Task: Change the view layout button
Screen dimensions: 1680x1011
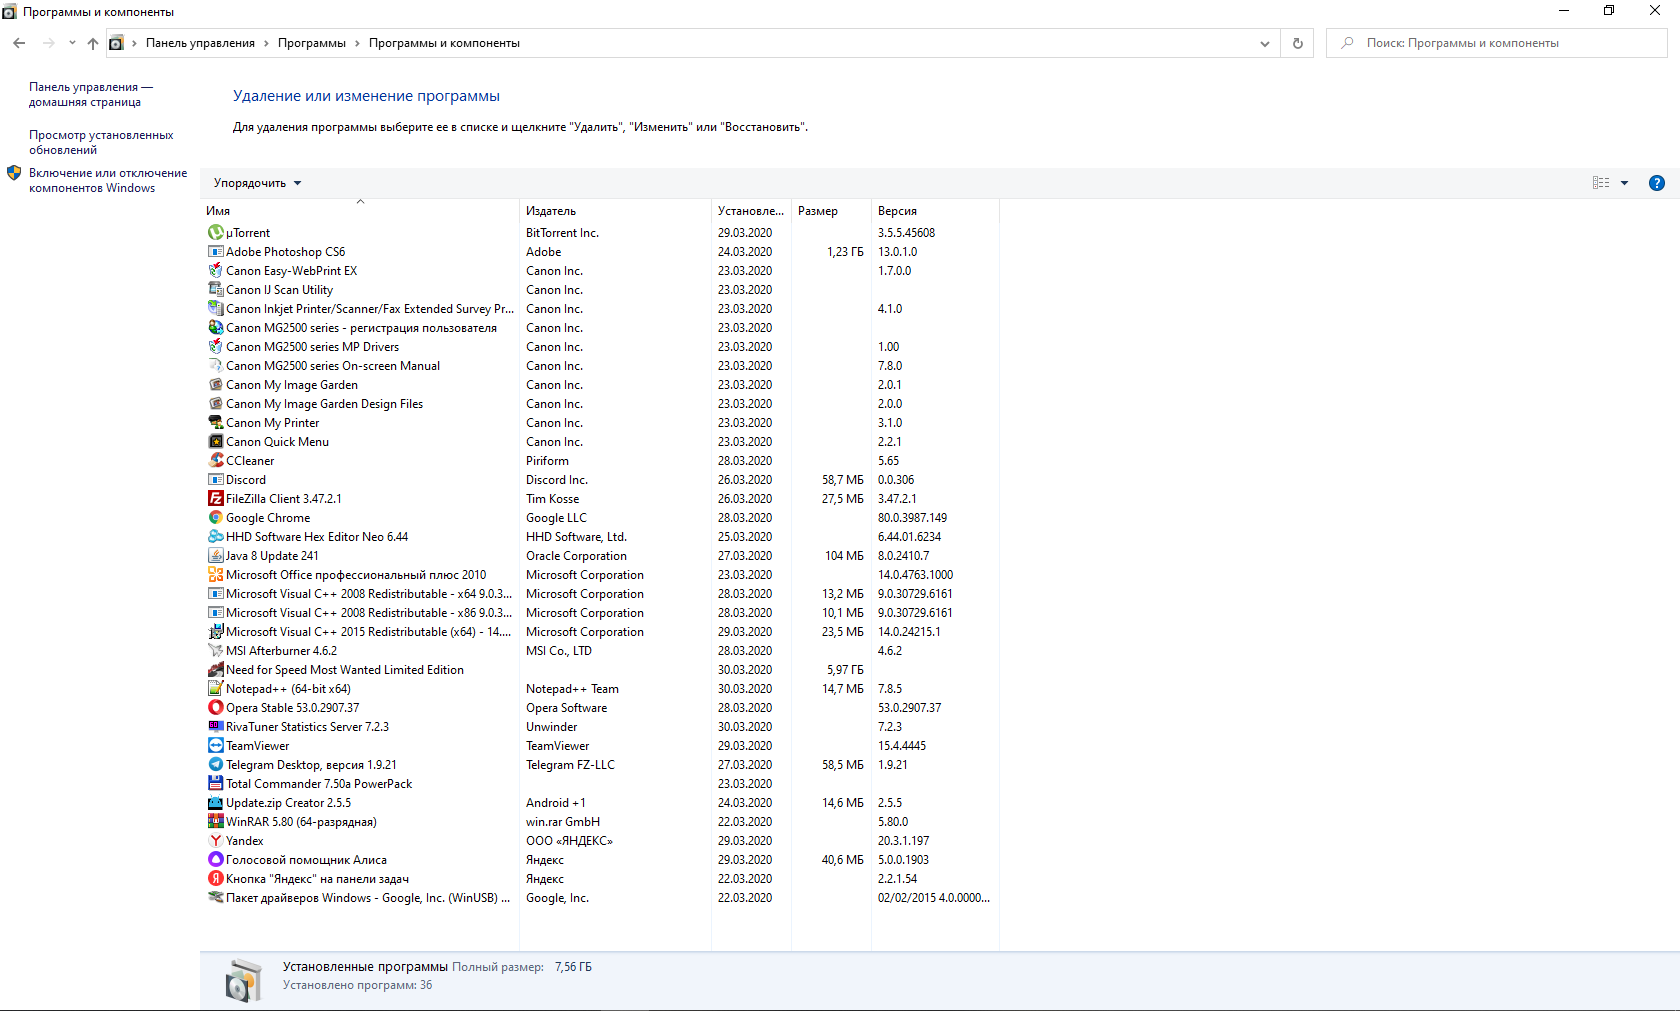Action: [x=1601, y=183]
